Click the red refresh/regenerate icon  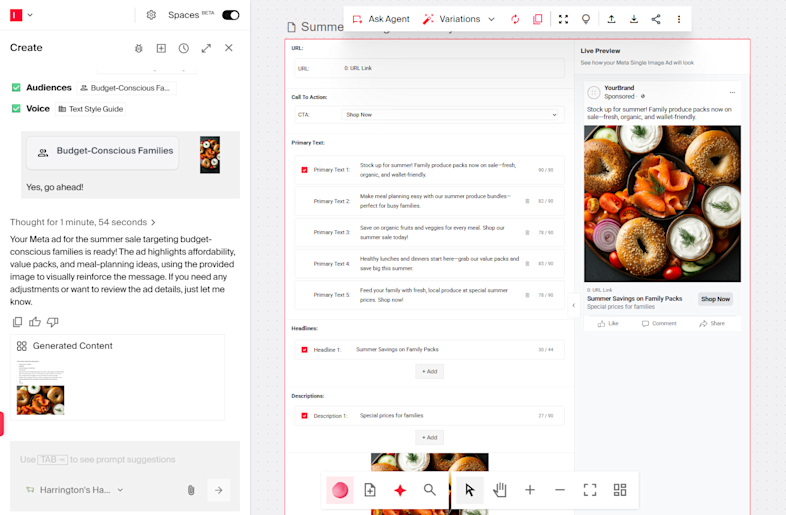pyautogui.click(x=515, y=19)
